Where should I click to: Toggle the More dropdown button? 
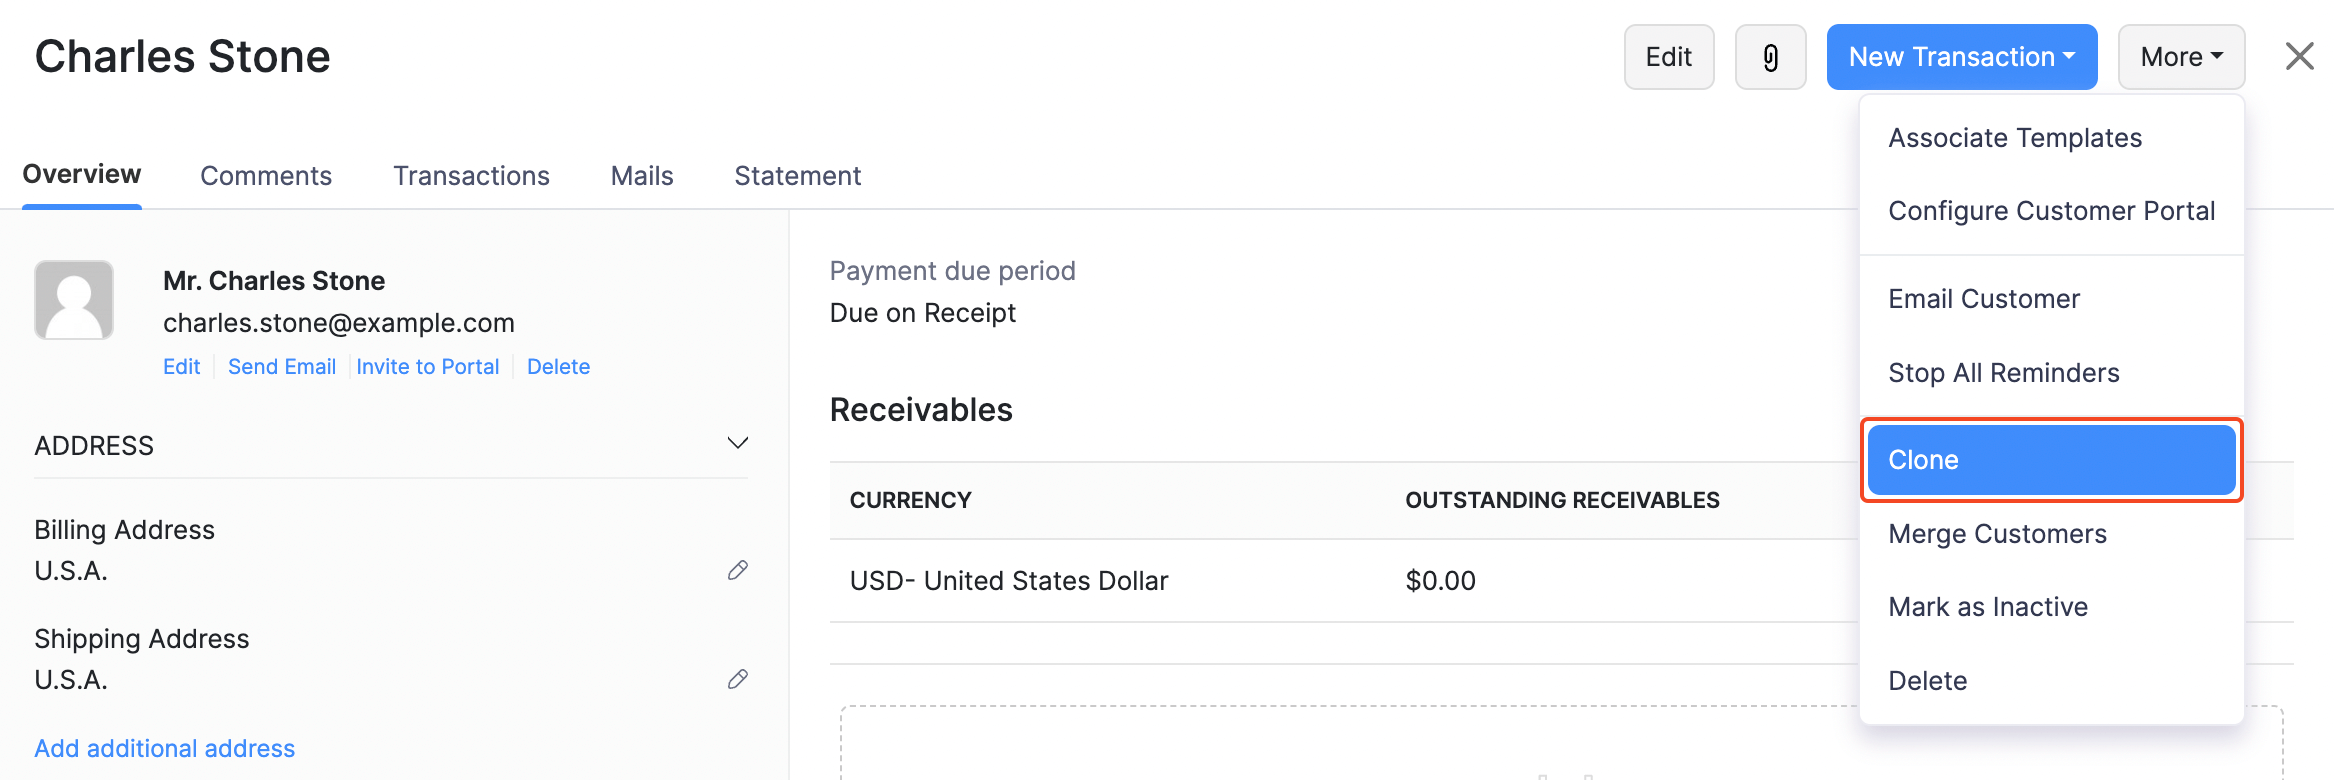(x=2181, y=57)
